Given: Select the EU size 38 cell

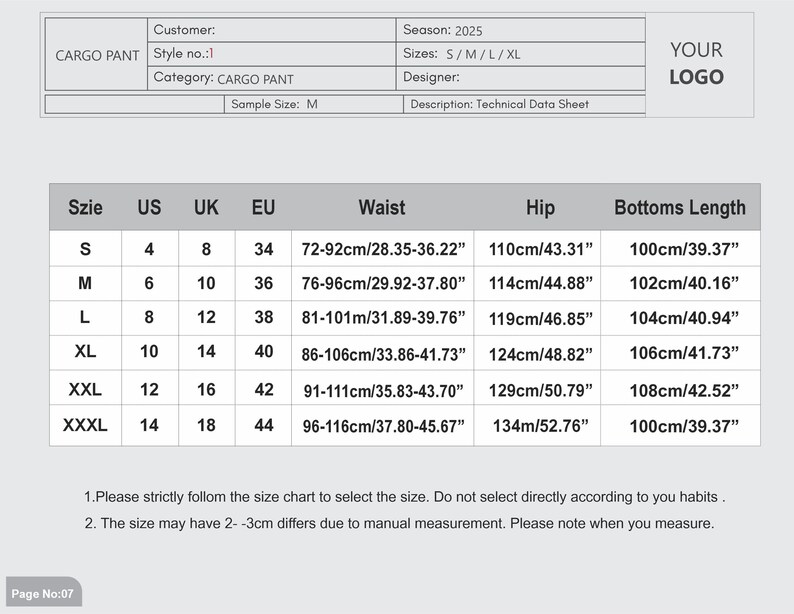Looking at the screenshot, I should [x=263, y=317].
